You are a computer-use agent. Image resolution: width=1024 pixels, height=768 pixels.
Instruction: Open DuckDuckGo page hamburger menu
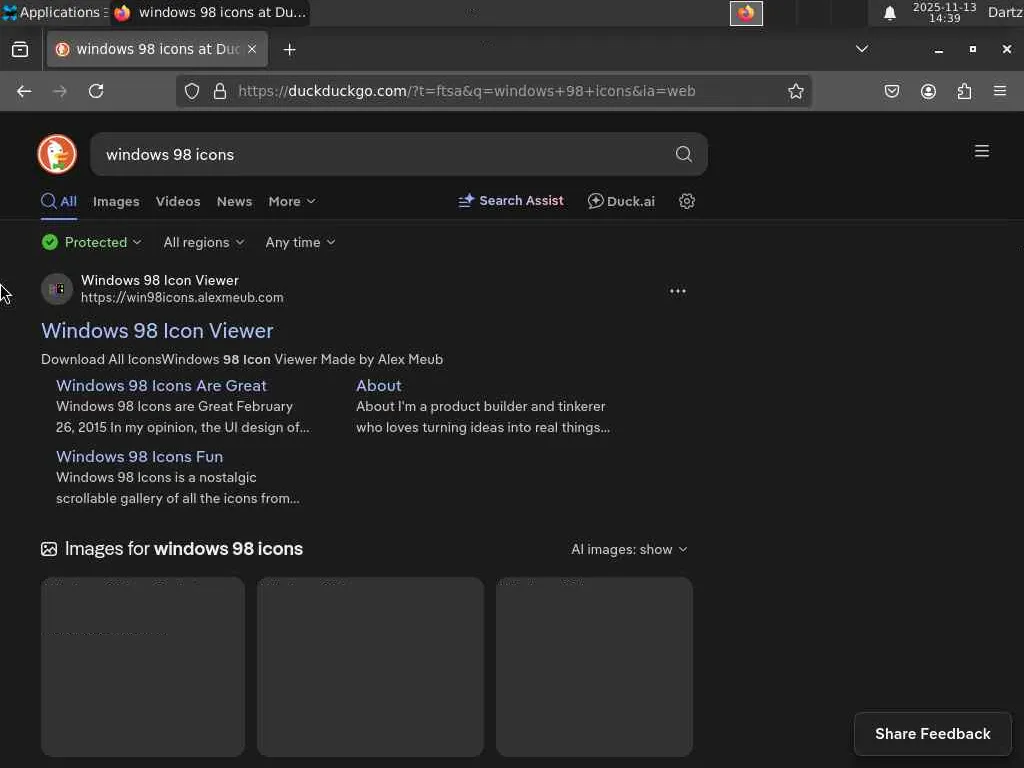click(981, 152)
